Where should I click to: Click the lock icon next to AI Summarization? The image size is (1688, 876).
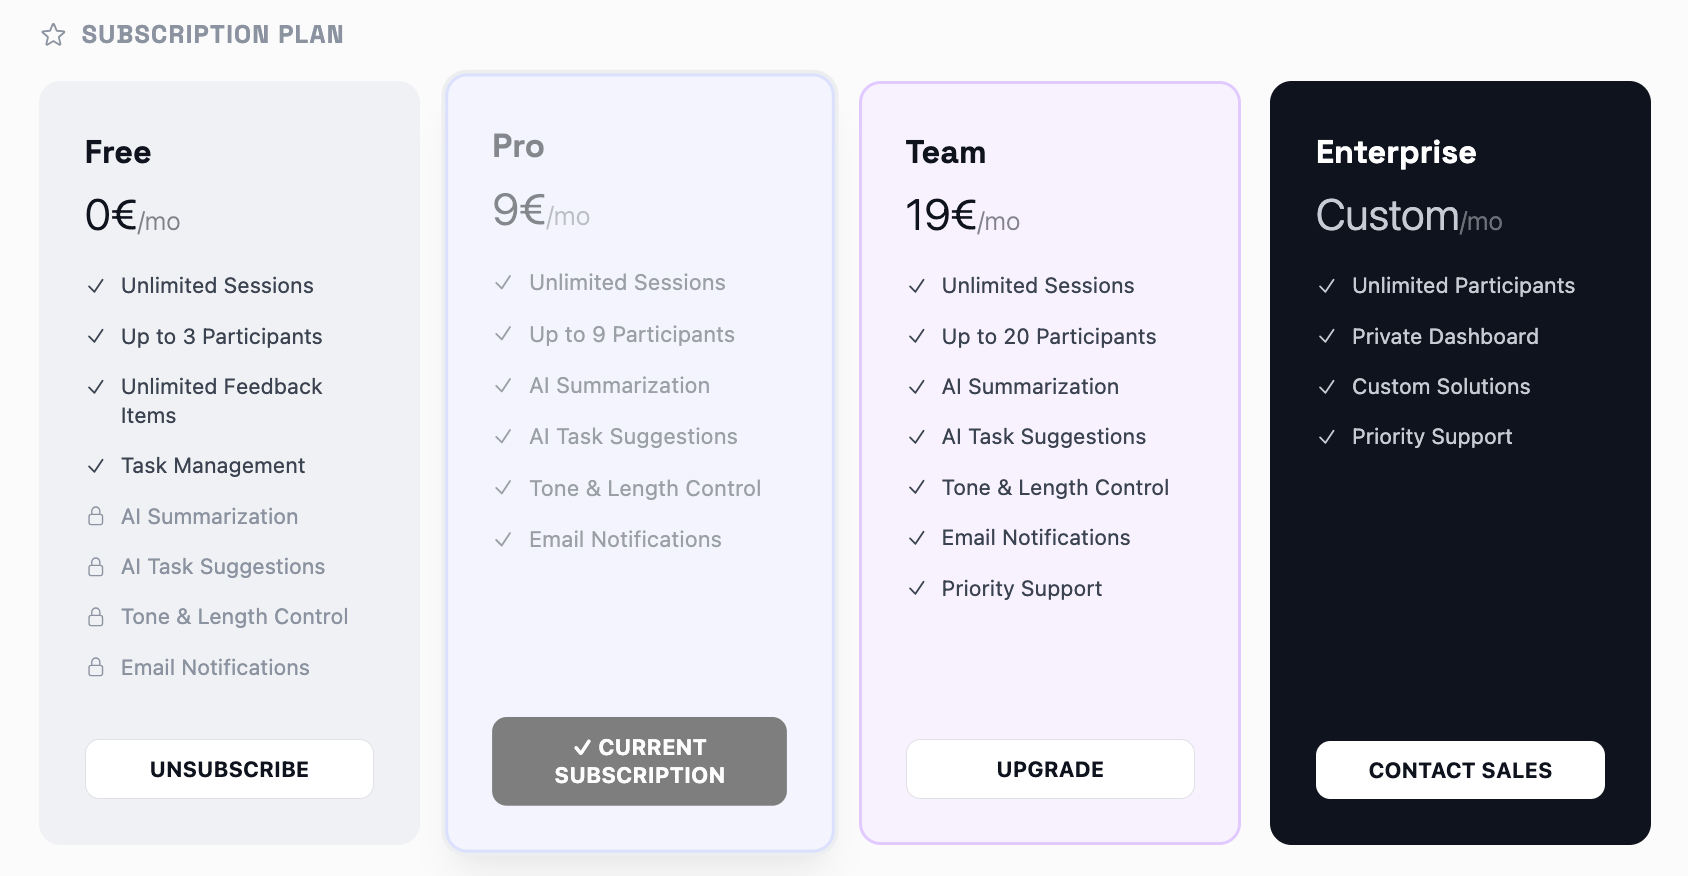pyautogui.click(x=96, y=516)
